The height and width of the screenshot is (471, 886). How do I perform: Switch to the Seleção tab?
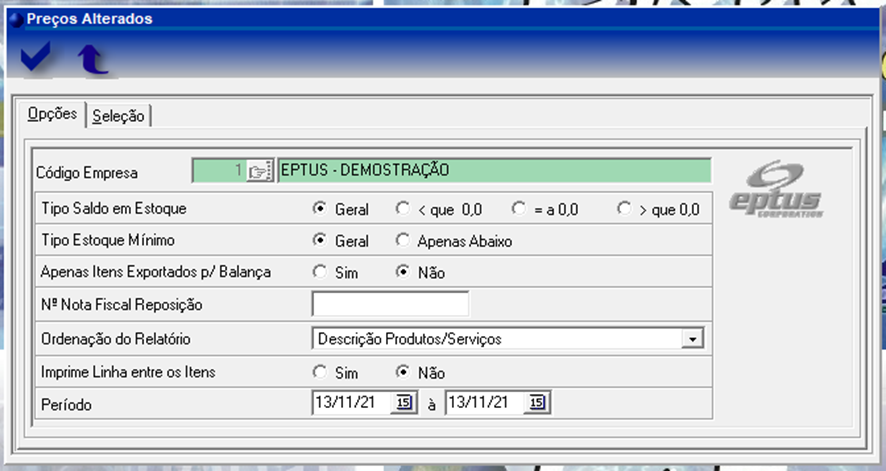pyautogui.click(x=118, y=116)
